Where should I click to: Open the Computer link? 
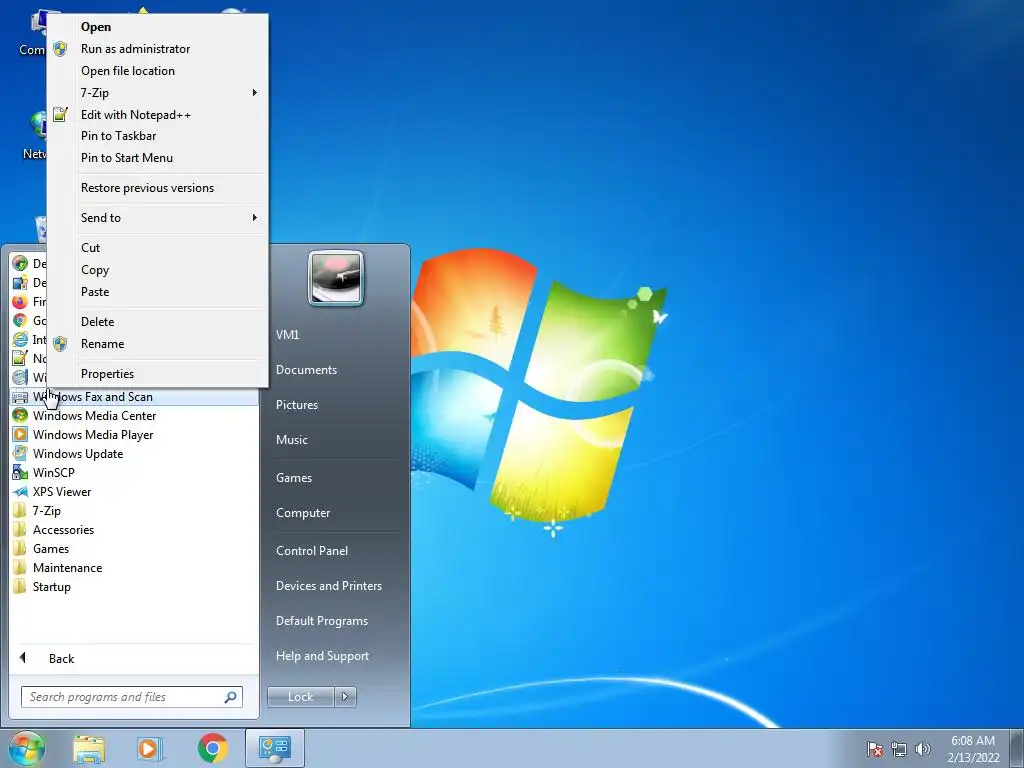point(303,513)
